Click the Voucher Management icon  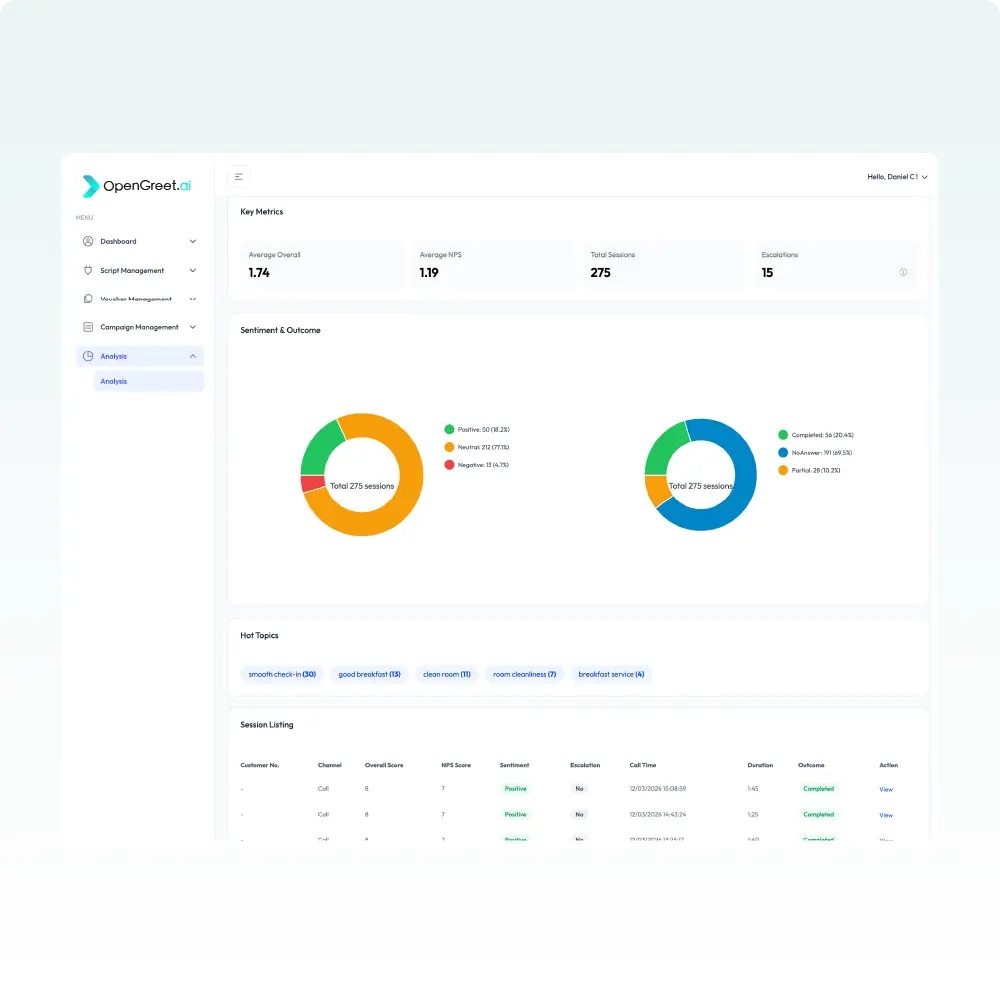88,299
